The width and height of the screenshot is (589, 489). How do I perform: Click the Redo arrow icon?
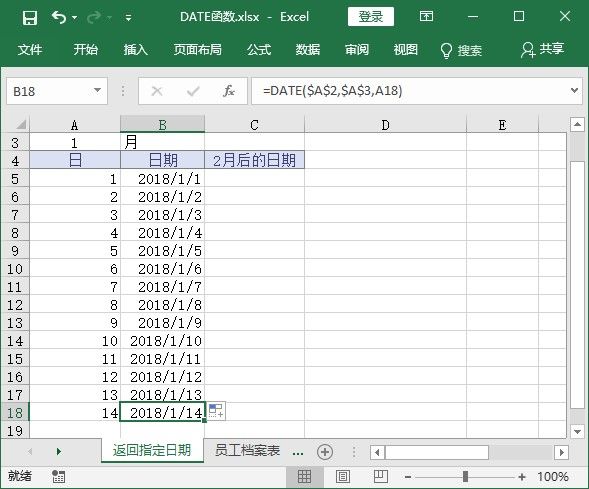click(94, 17)
